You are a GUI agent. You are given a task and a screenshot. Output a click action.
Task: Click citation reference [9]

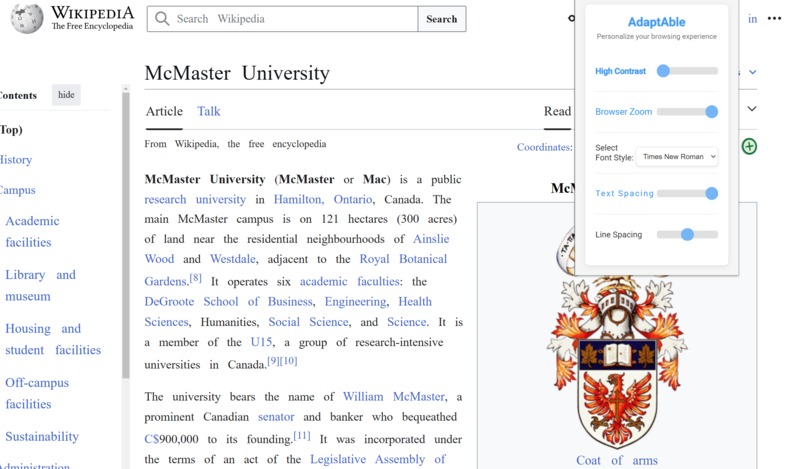click(273, 361)
